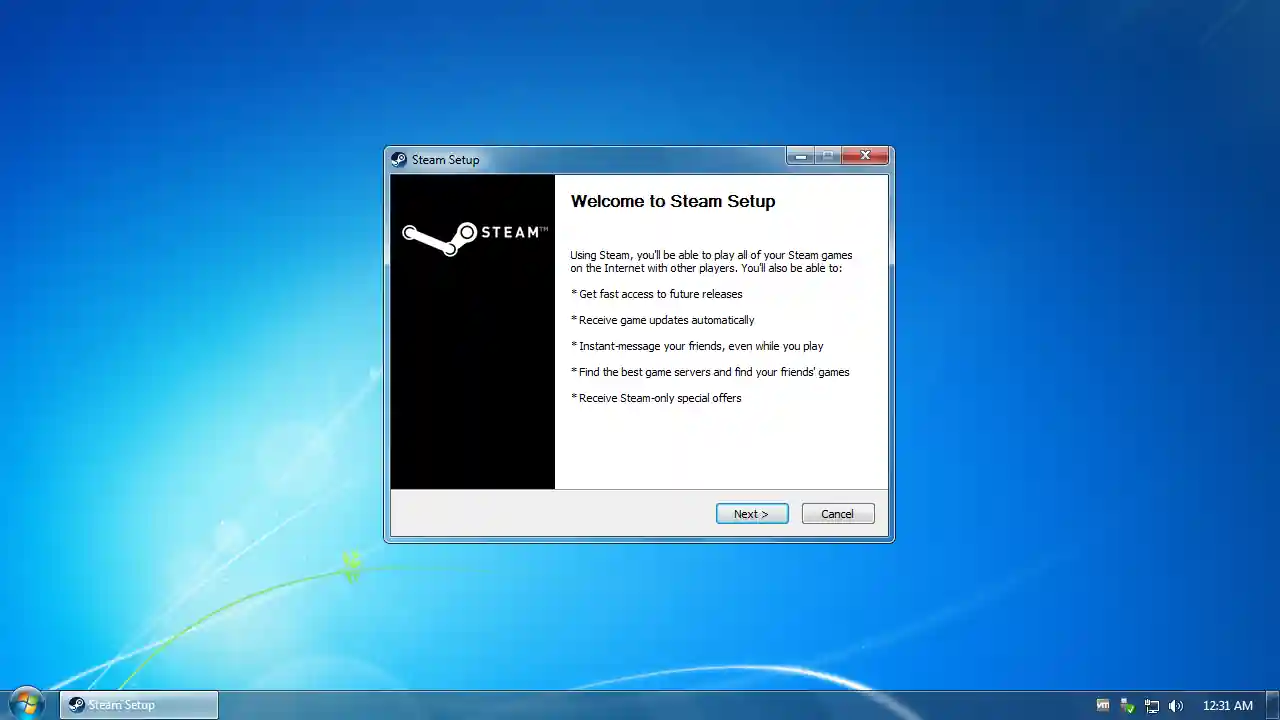Click the disabled maximize button of Steam Setup
Image resolution: width=1280 pixels, height=720 pixels.
tap(827, 156)
